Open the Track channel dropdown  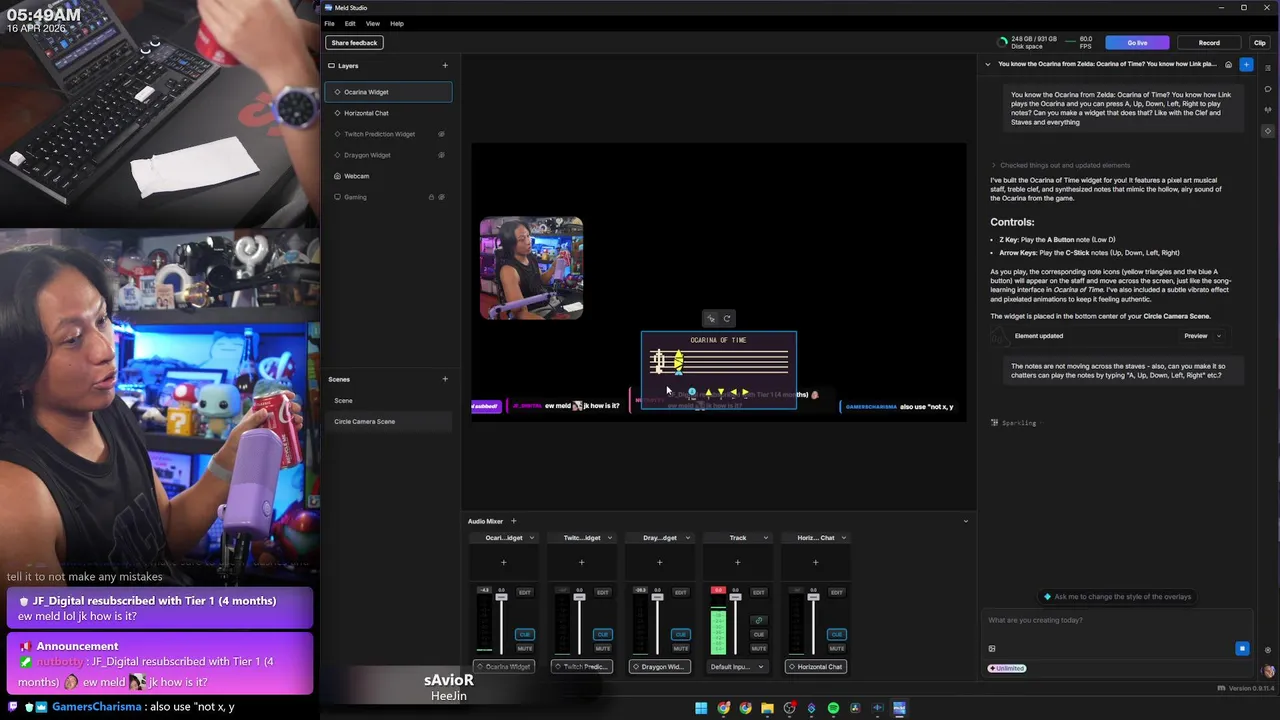pos(766,538)
